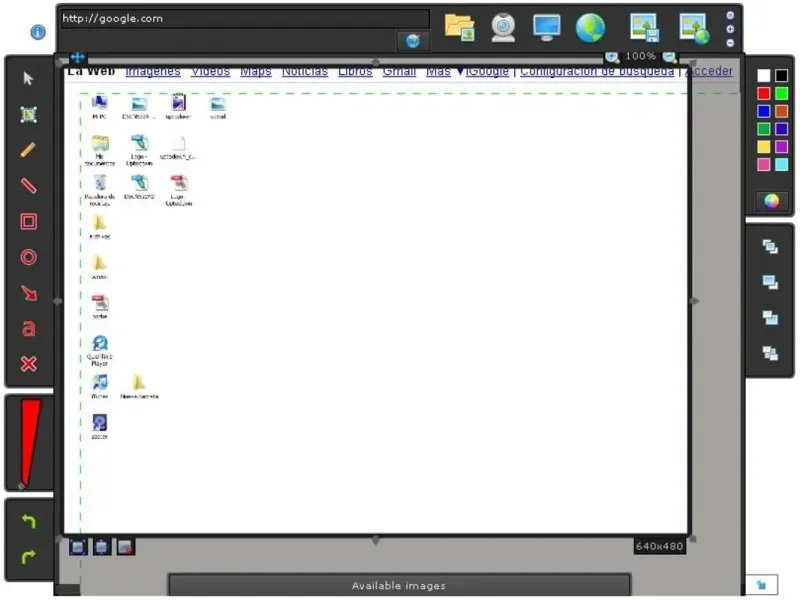Click the green undo arrow
Image resolution: width=800 pixels, height=600 pixels.
29,521
